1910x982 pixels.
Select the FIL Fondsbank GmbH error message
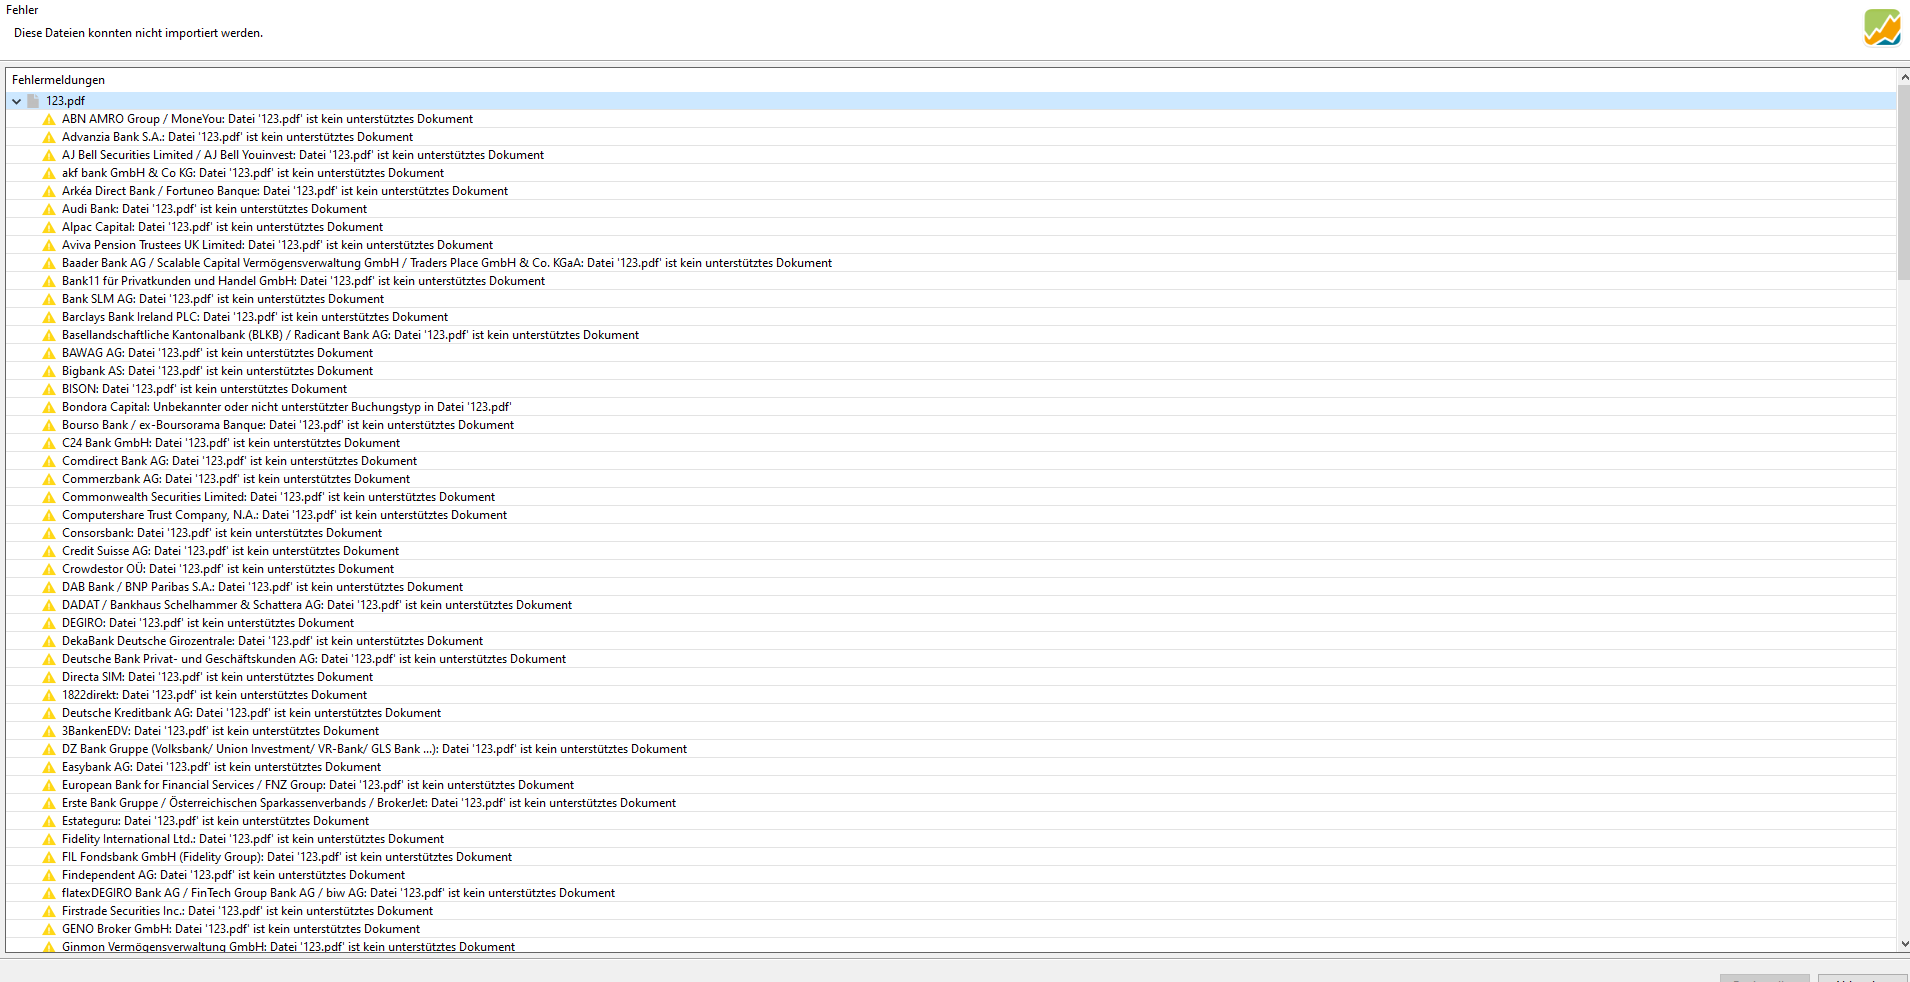click(287, 857)
